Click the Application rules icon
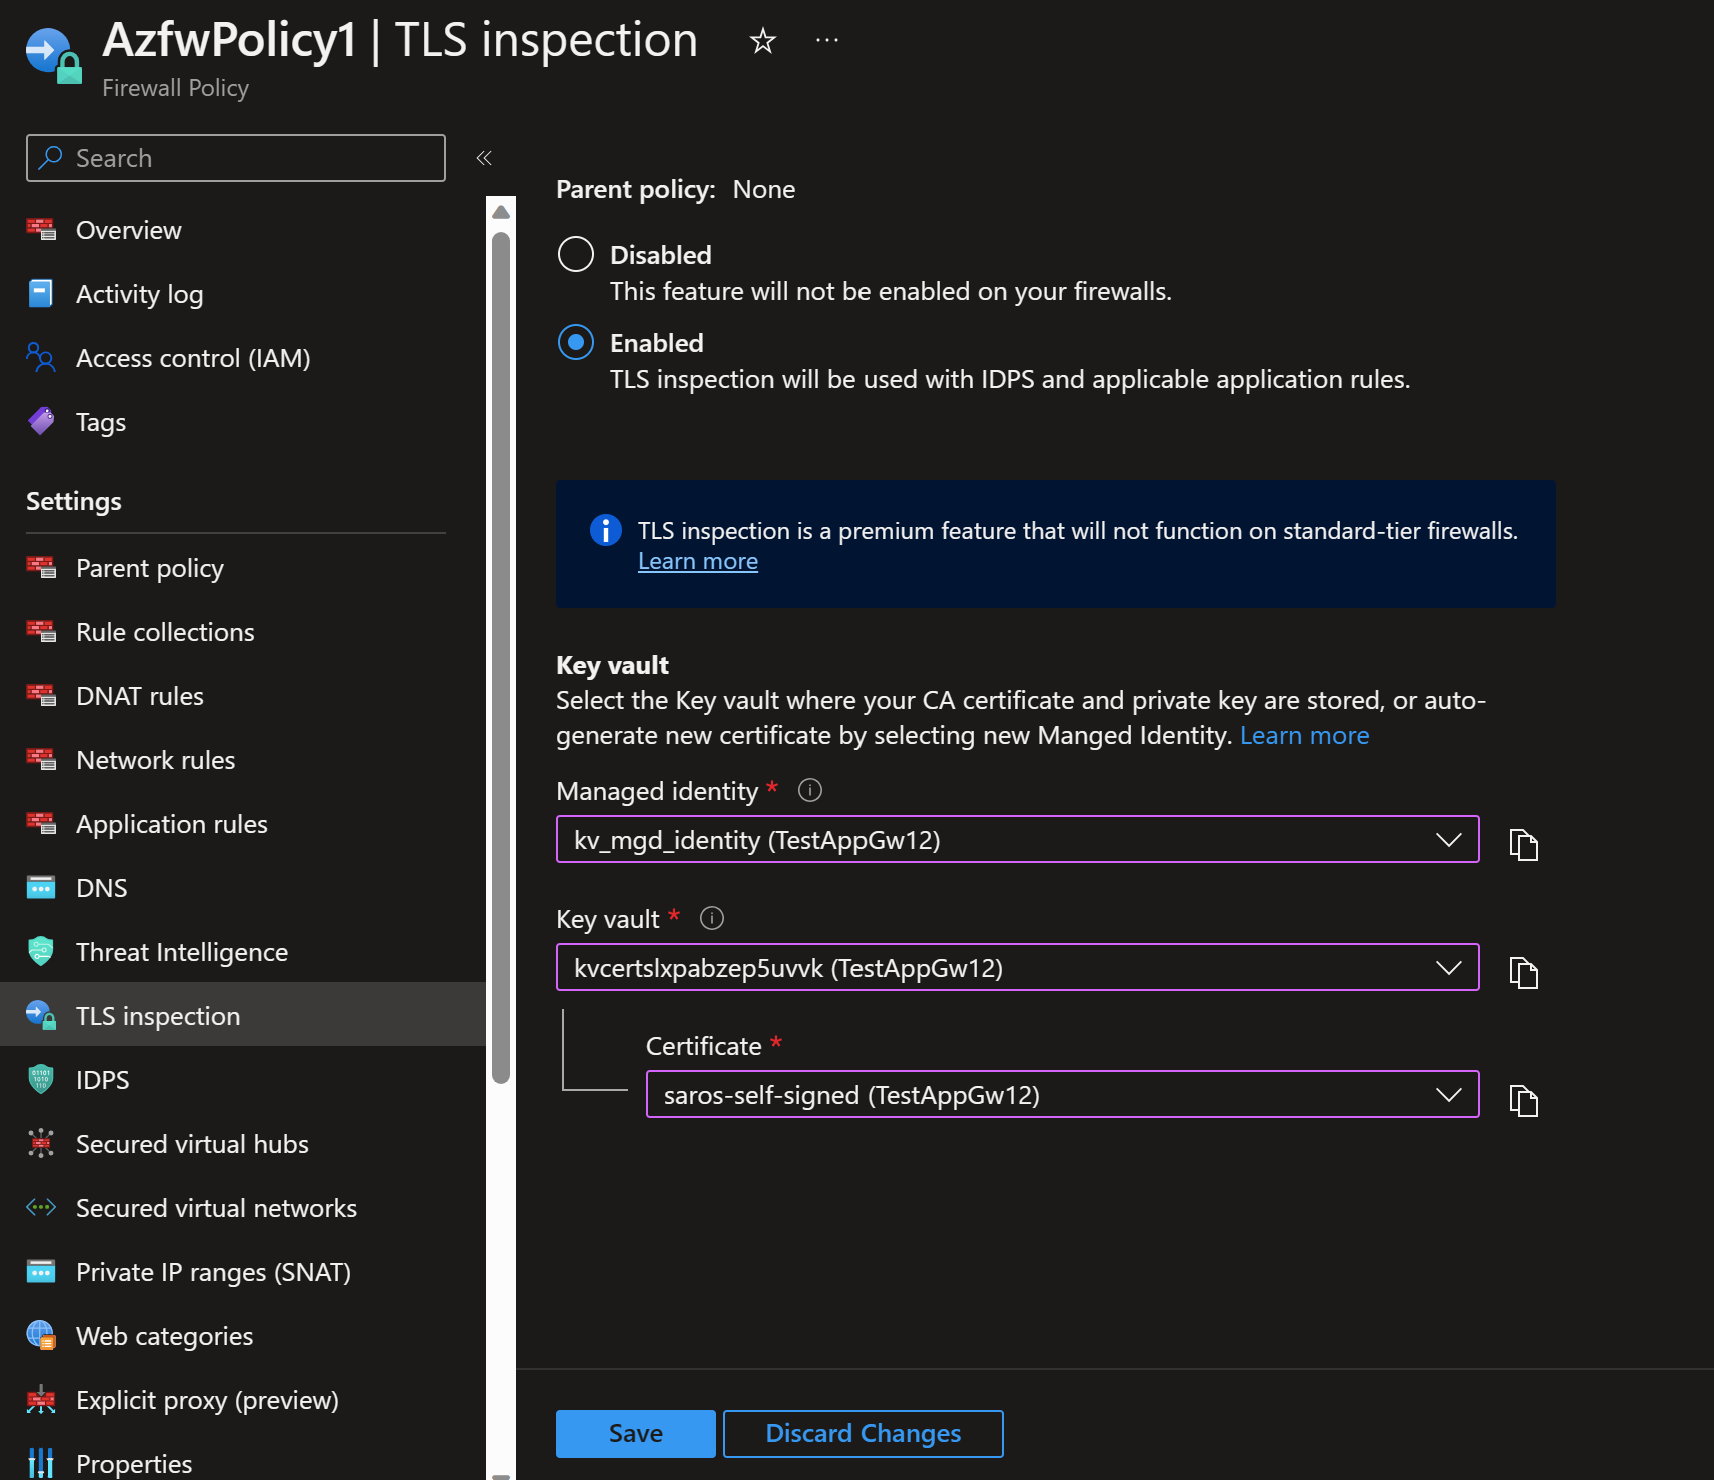The image size is (1714, 1480). pyautogui.click(x=41, y=824)
